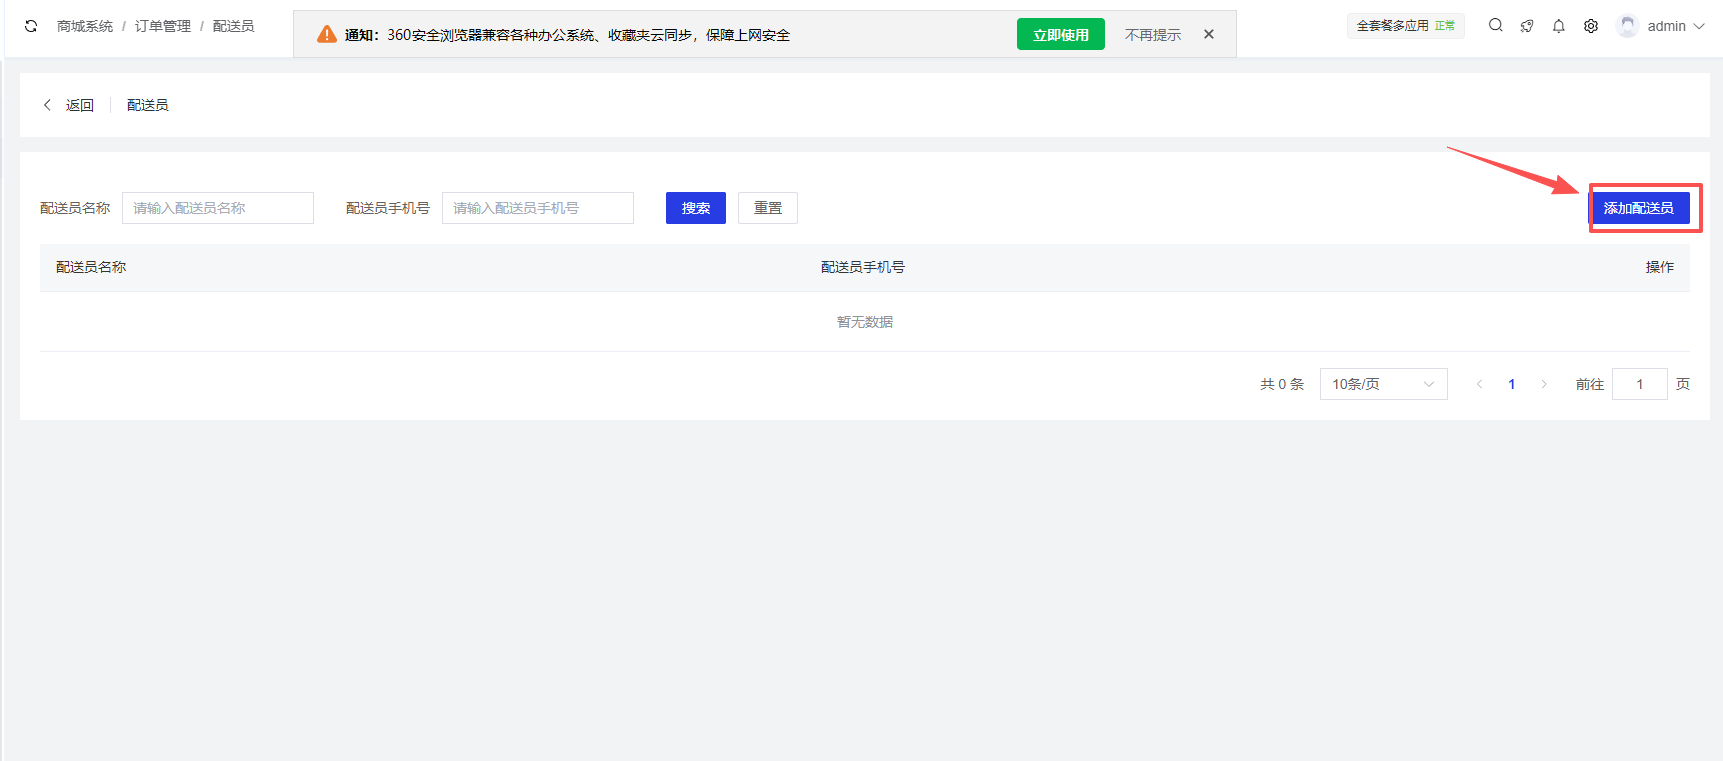Click the rocket icon in header
1723x761 pixels.
1527,26
